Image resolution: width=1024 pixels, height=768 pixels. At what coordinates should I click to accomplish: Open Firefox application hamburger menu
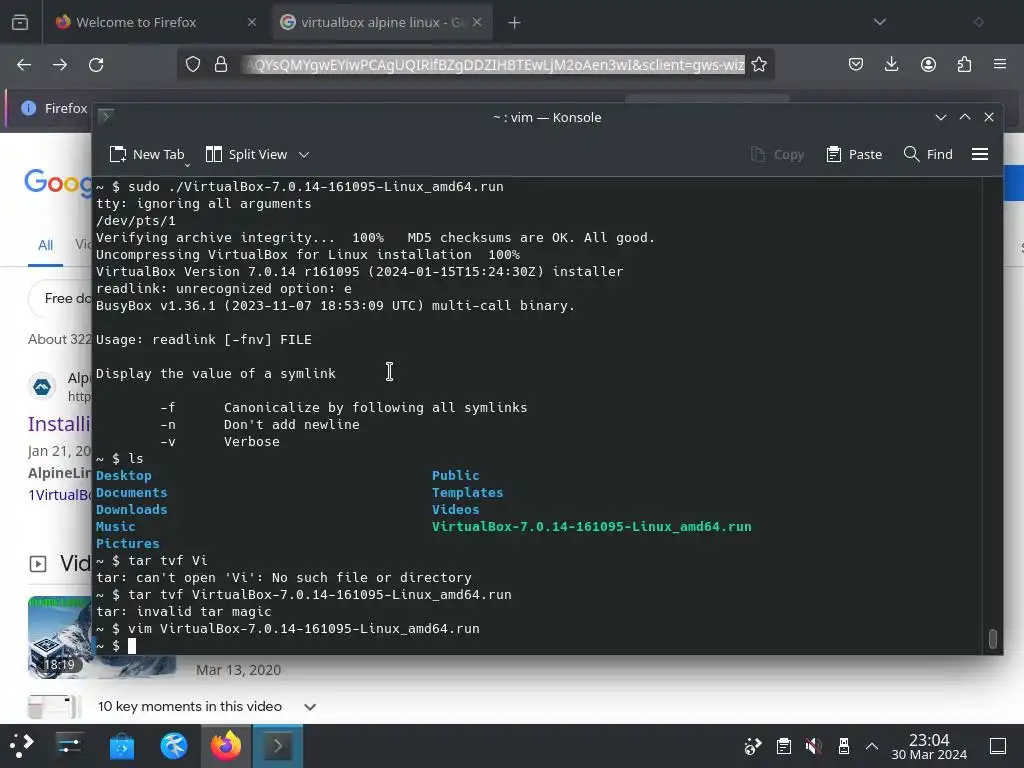point(1000,64)
